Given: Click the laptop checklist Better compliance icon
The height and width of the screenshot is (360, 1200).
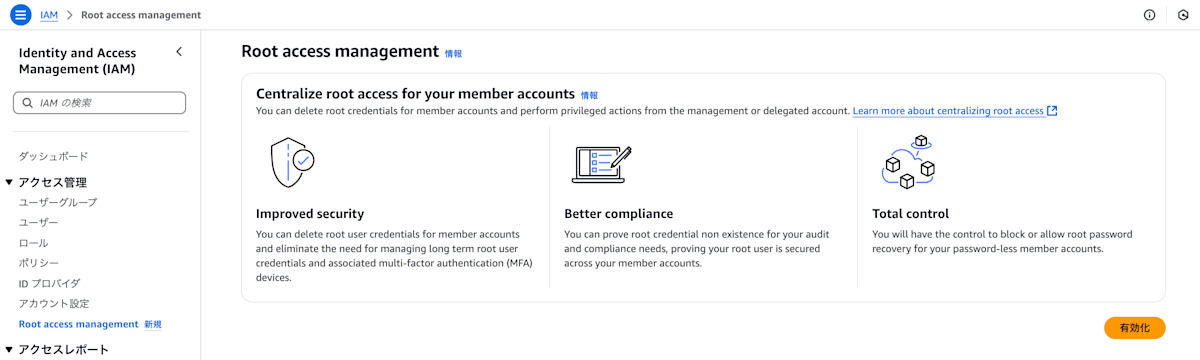Looking at the screenshot, I should tap(601, 164).
